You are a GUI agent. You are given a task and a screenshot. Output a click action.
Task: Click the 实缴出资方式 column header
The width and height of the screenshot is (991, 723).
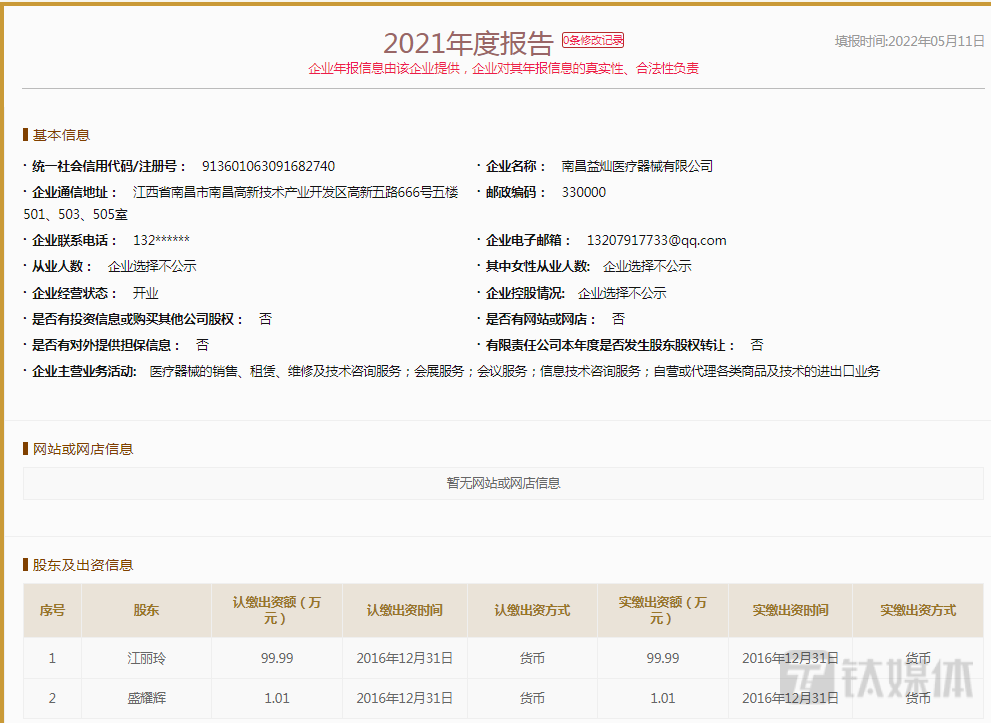[918, 610]
